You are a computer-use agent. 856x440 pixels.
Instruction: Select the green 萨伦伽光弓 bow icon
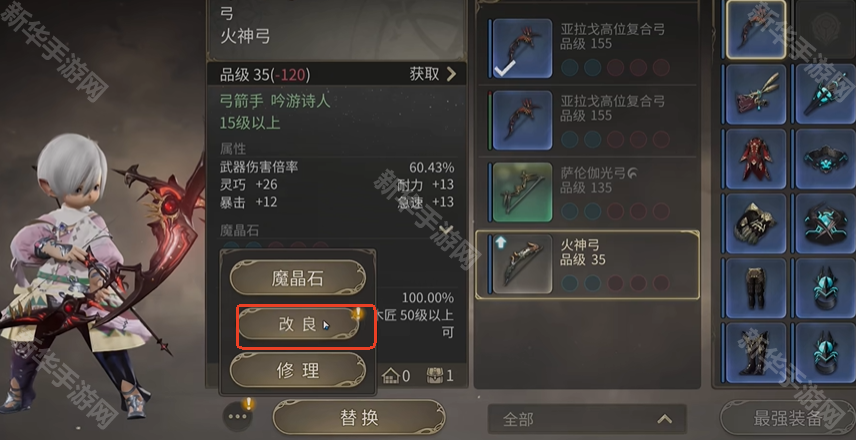pyautogui.click(x=521, y=192)
